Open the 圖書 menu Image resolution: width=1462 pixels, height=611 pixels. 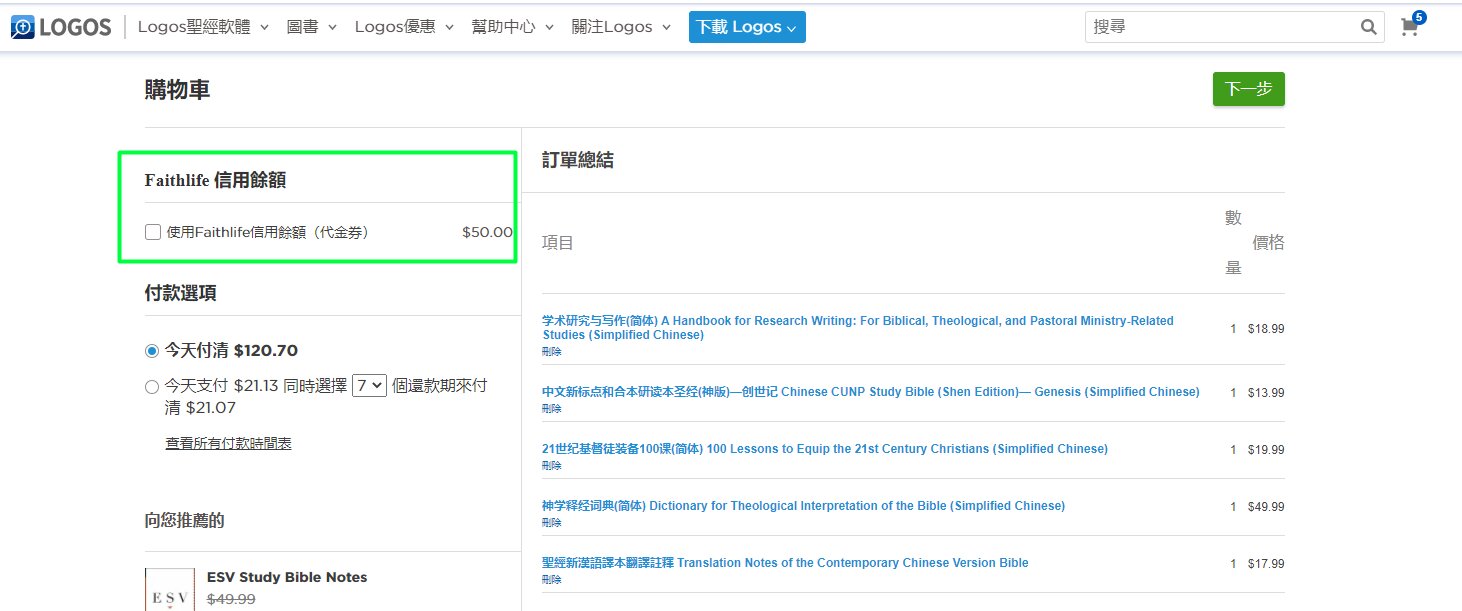(x=311, y=27)
